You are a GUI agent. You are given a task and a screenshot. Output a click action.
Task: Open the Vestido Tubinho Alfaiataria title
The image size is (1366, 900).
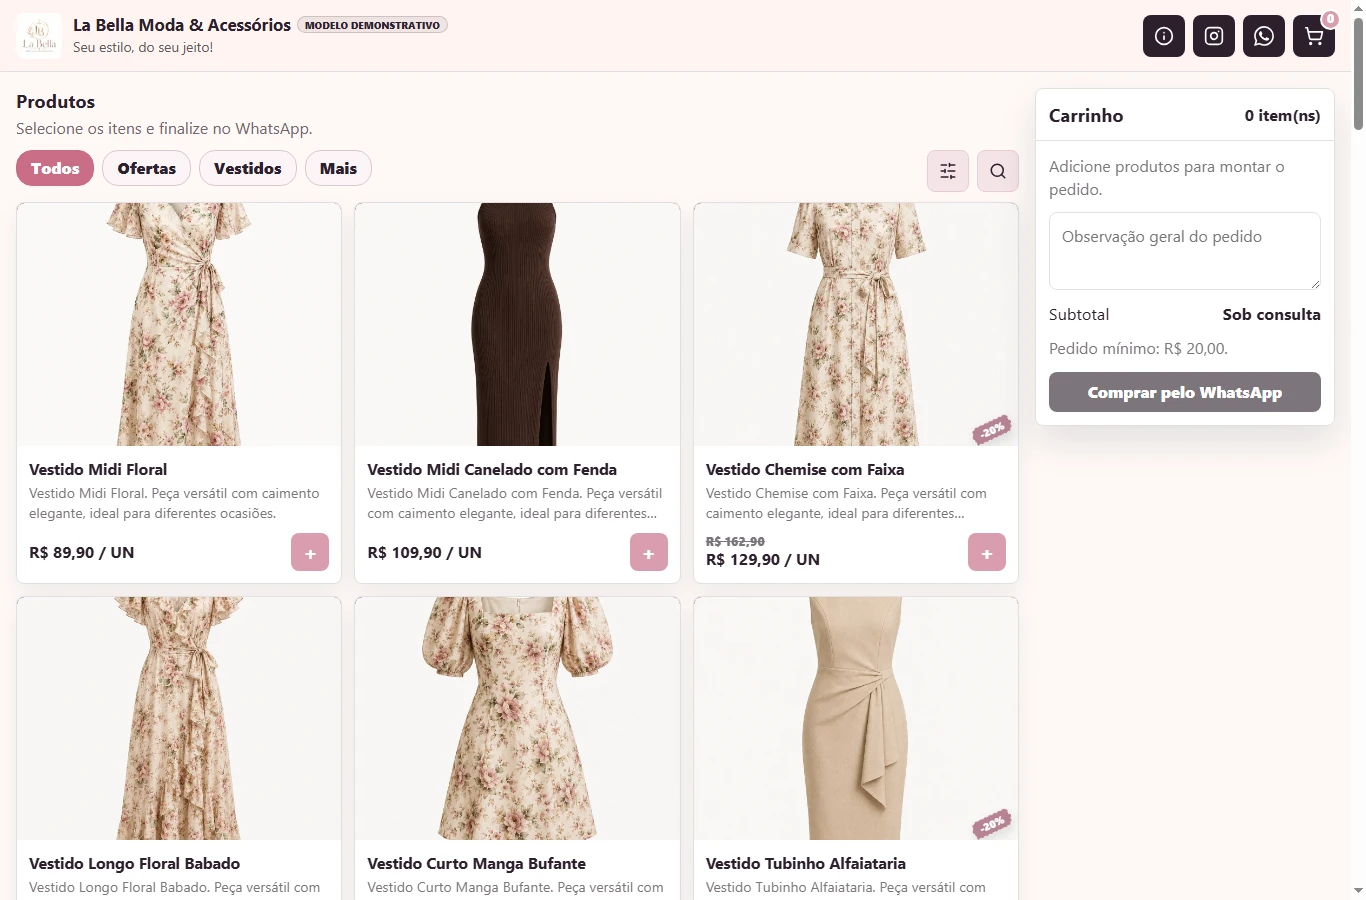point(806,863)
